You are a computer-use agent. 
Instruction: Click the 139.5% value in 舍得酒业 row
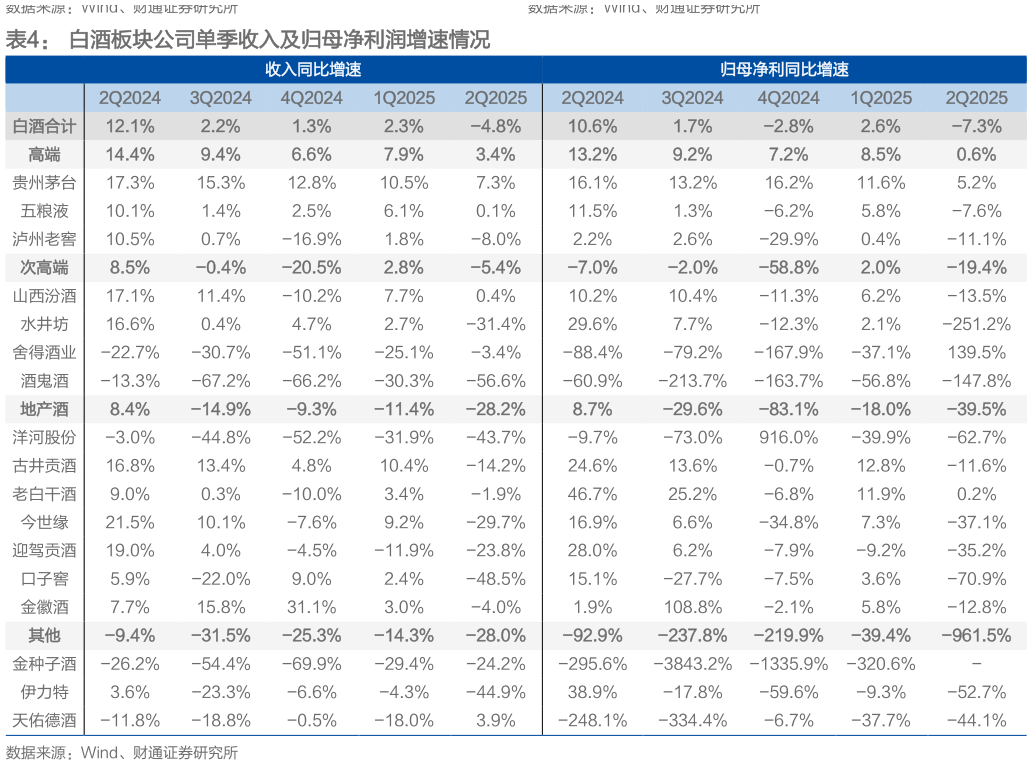pyautogui.click(x=976, y=352)
